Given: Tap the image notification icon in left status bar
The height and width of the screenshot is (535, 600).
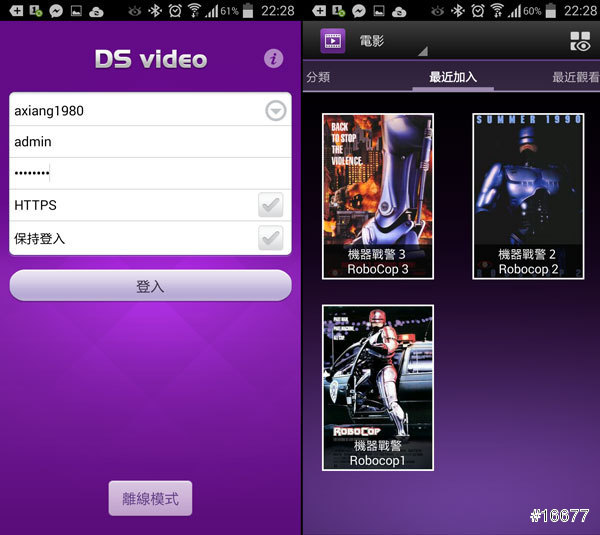Looking at the screenshot, I should click(x=76, y=11).
